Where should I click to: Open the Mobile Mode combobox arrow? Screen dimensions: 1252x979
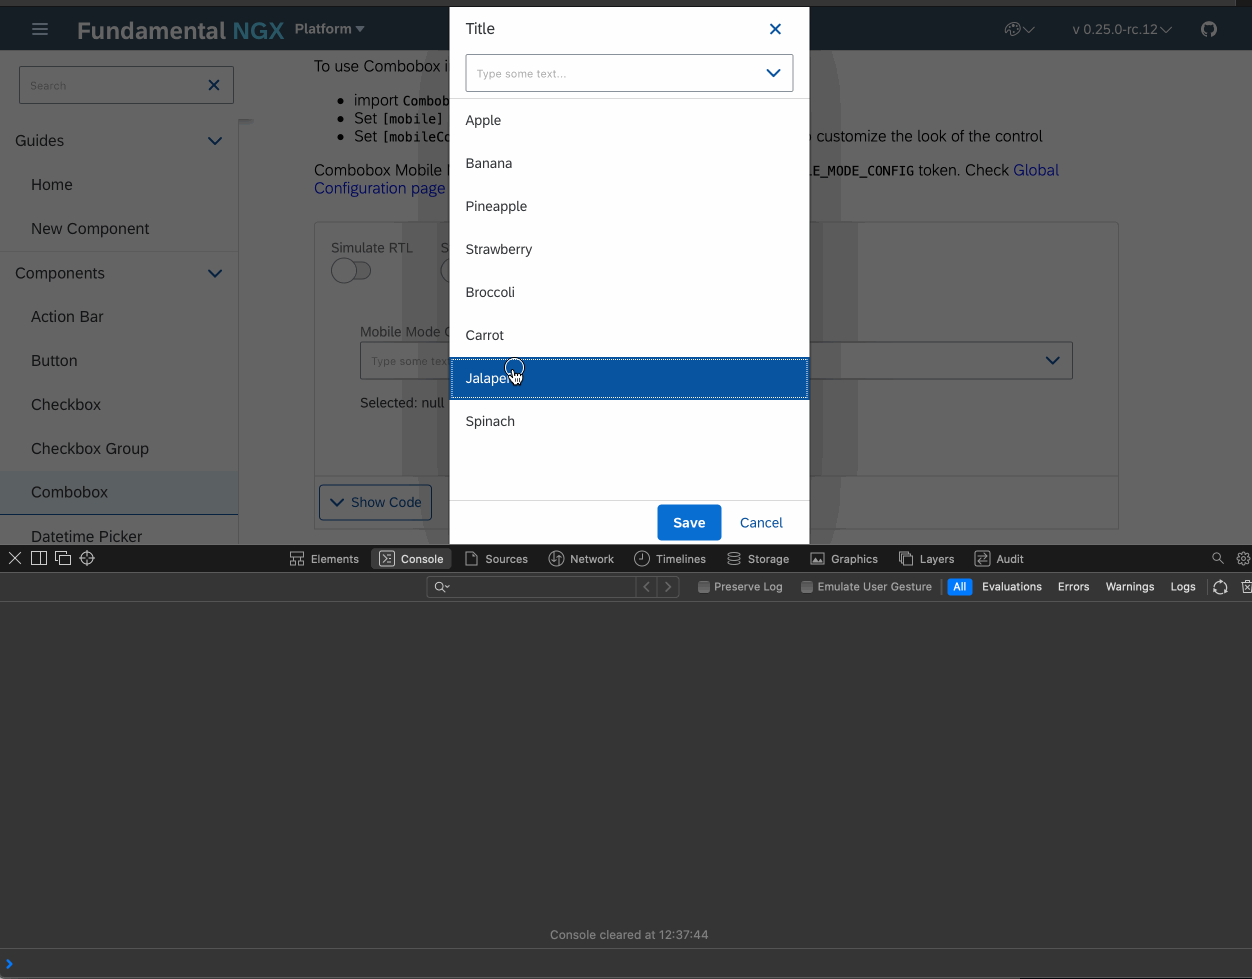[x=1053, y=360]
